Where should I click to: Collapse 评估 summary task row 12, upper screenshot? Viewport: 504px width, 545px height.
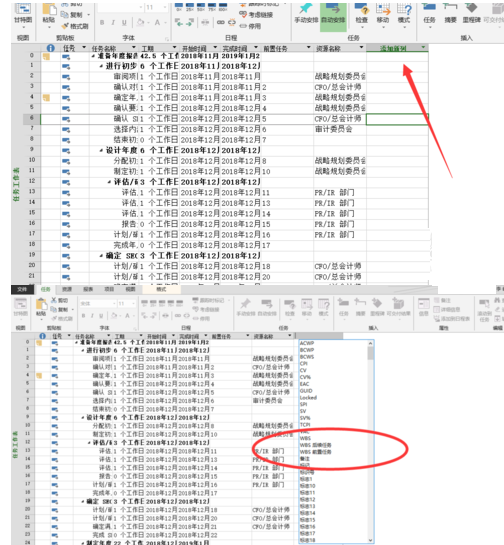point(109,182)
